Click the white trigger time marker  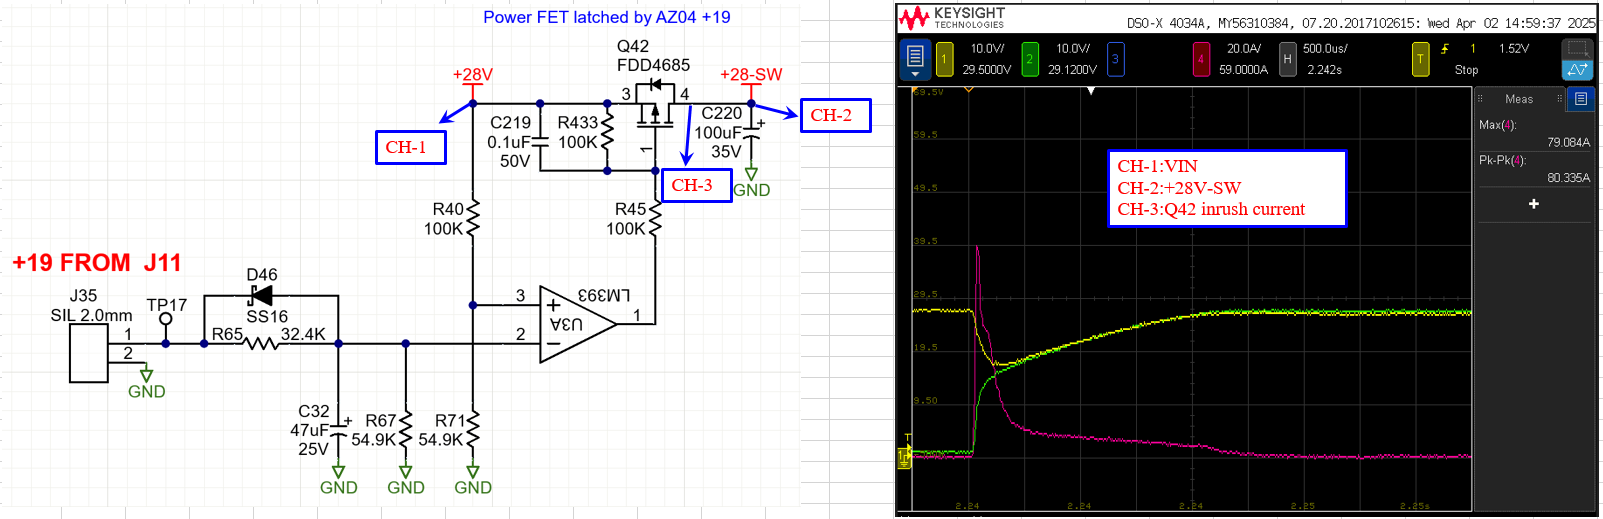point(1091,91)
